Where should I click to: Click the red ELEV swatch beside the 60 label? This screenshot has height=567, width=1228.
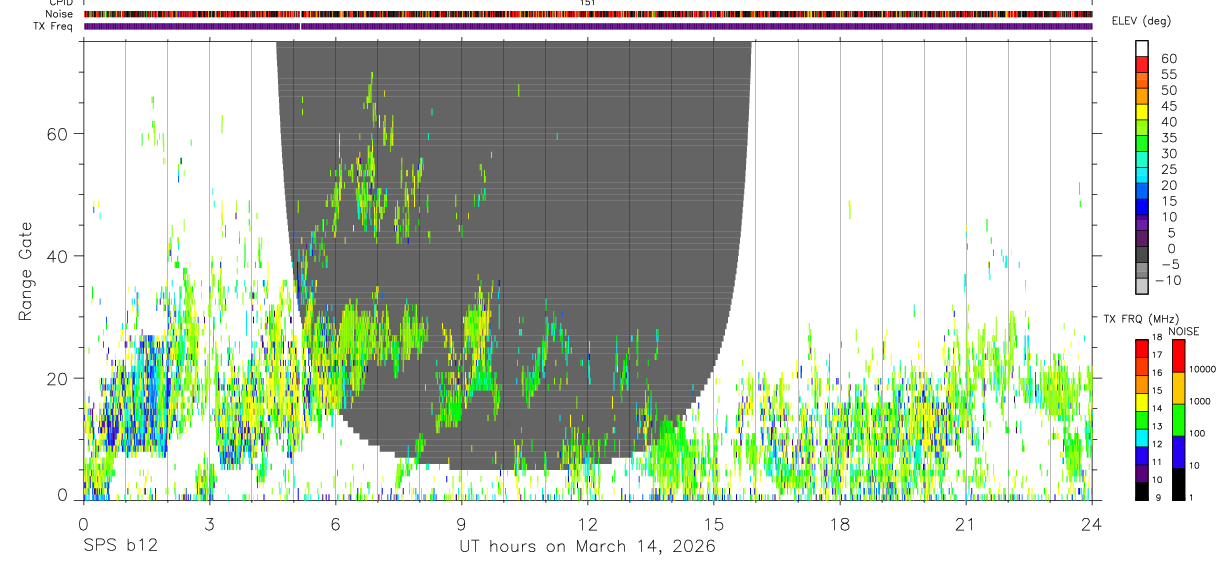[x=1142, y=63]
